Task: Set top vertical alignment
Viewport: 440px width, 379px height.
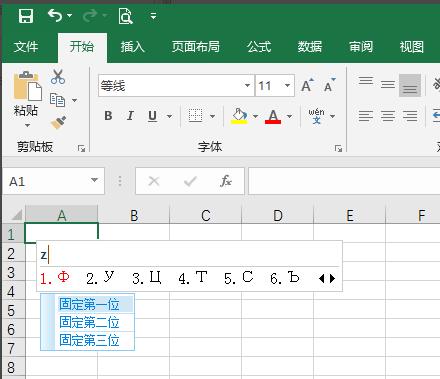Action: point(366,81)
